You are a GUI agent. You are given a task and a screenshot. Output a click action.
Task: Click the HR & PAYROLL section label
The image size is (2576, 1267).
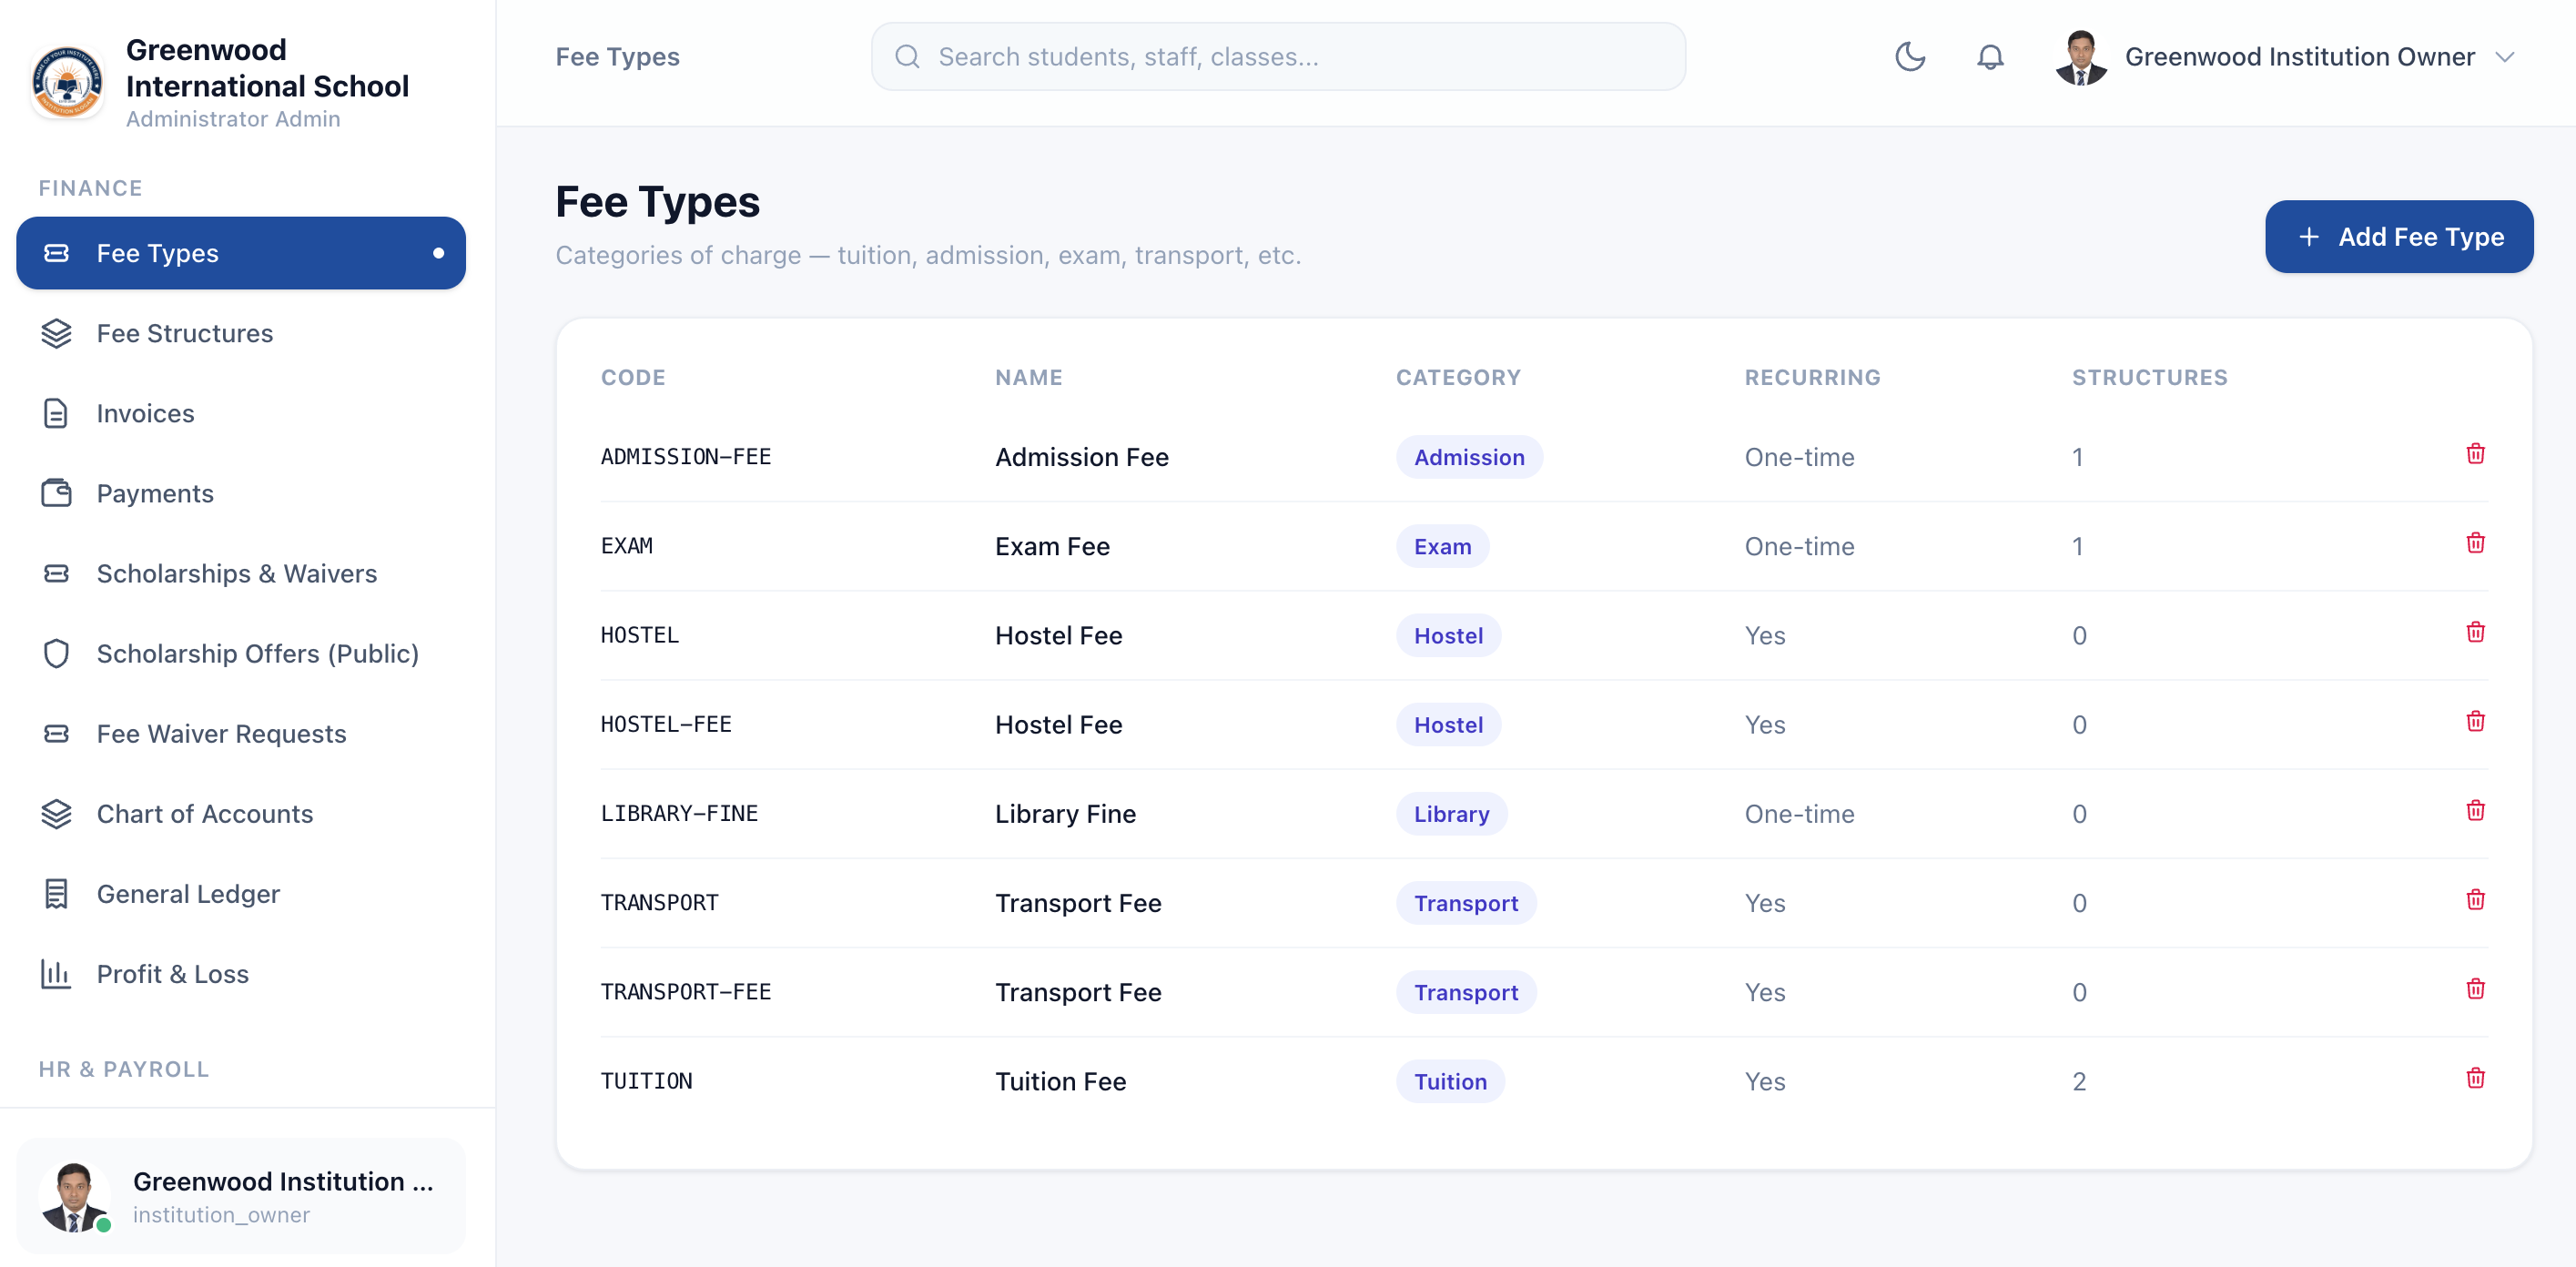point(124,1069)
